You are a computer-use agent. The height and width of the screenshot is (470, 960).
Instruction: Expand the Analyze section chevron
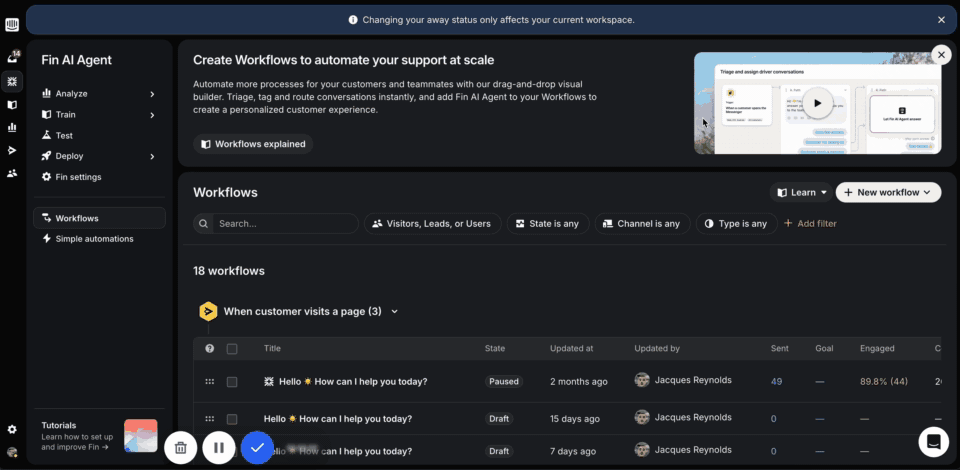point(152,94)
